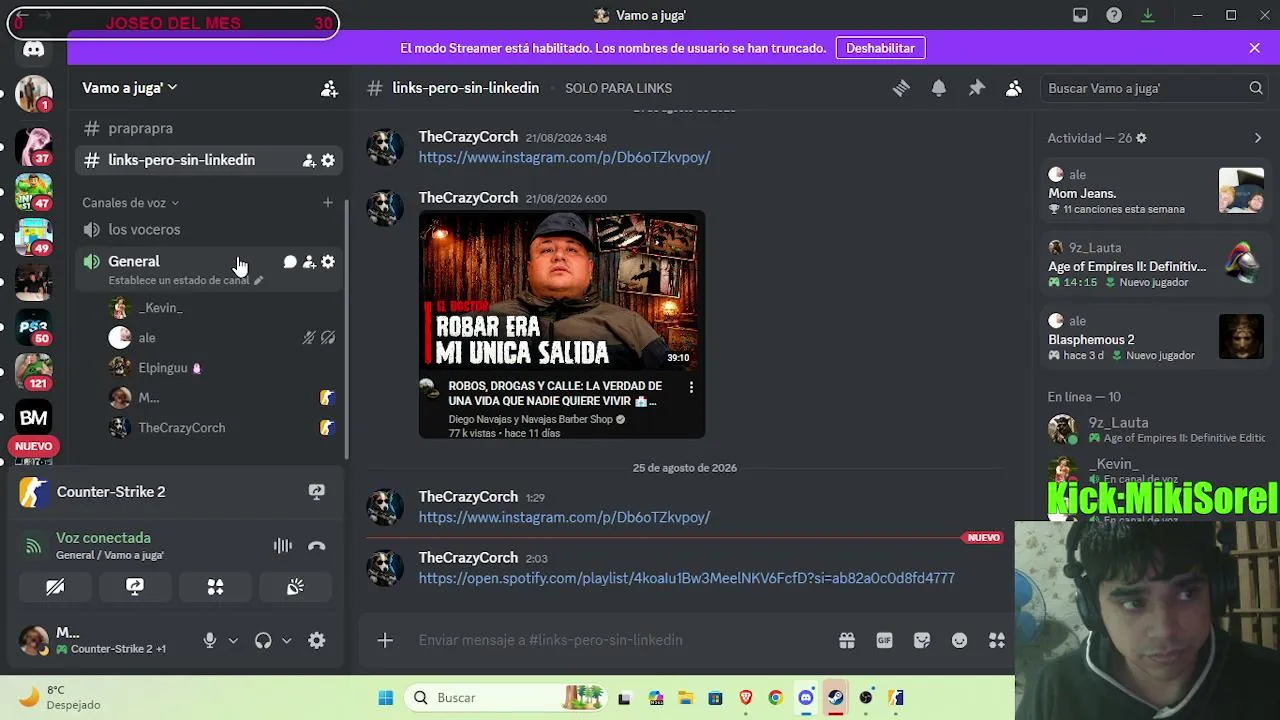Disconnect from the voice channel
The height and width of the screenshot is (720, 1280).
click(317, 546)
